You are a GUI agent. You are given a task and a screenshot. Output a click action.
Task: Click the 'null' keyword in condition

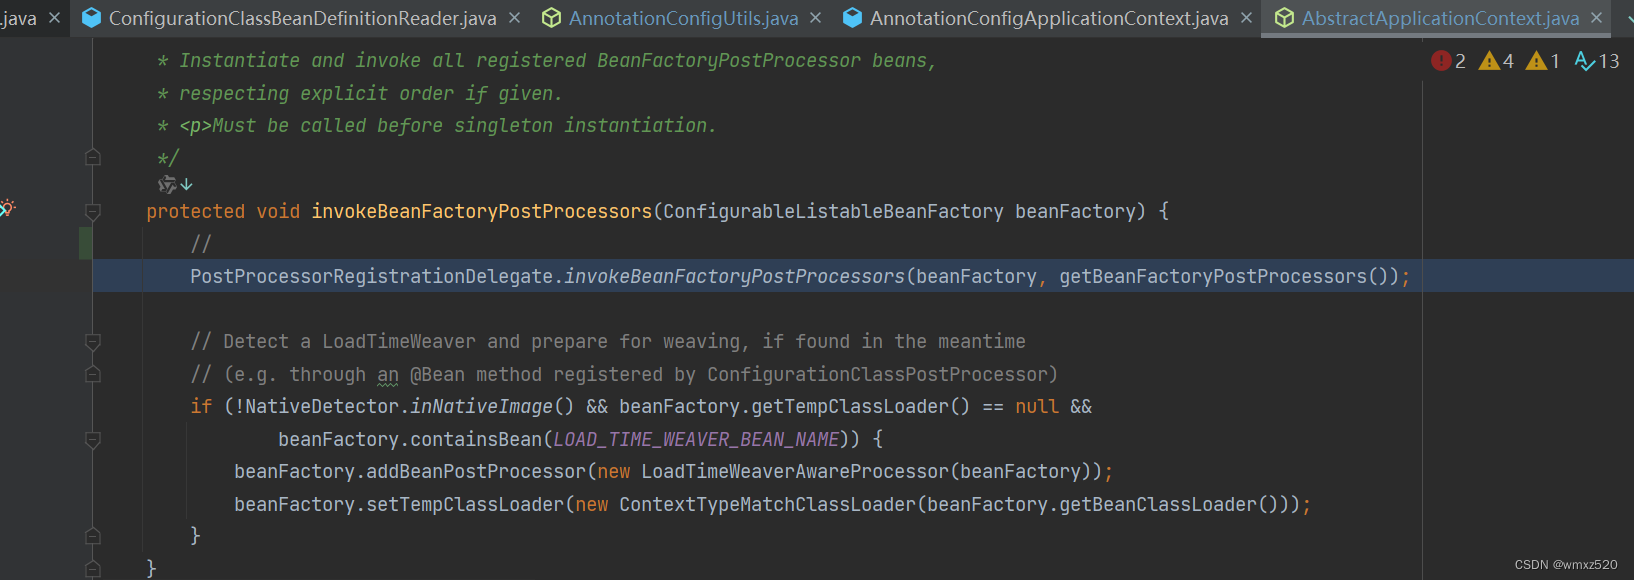[x=1037, y=406]
